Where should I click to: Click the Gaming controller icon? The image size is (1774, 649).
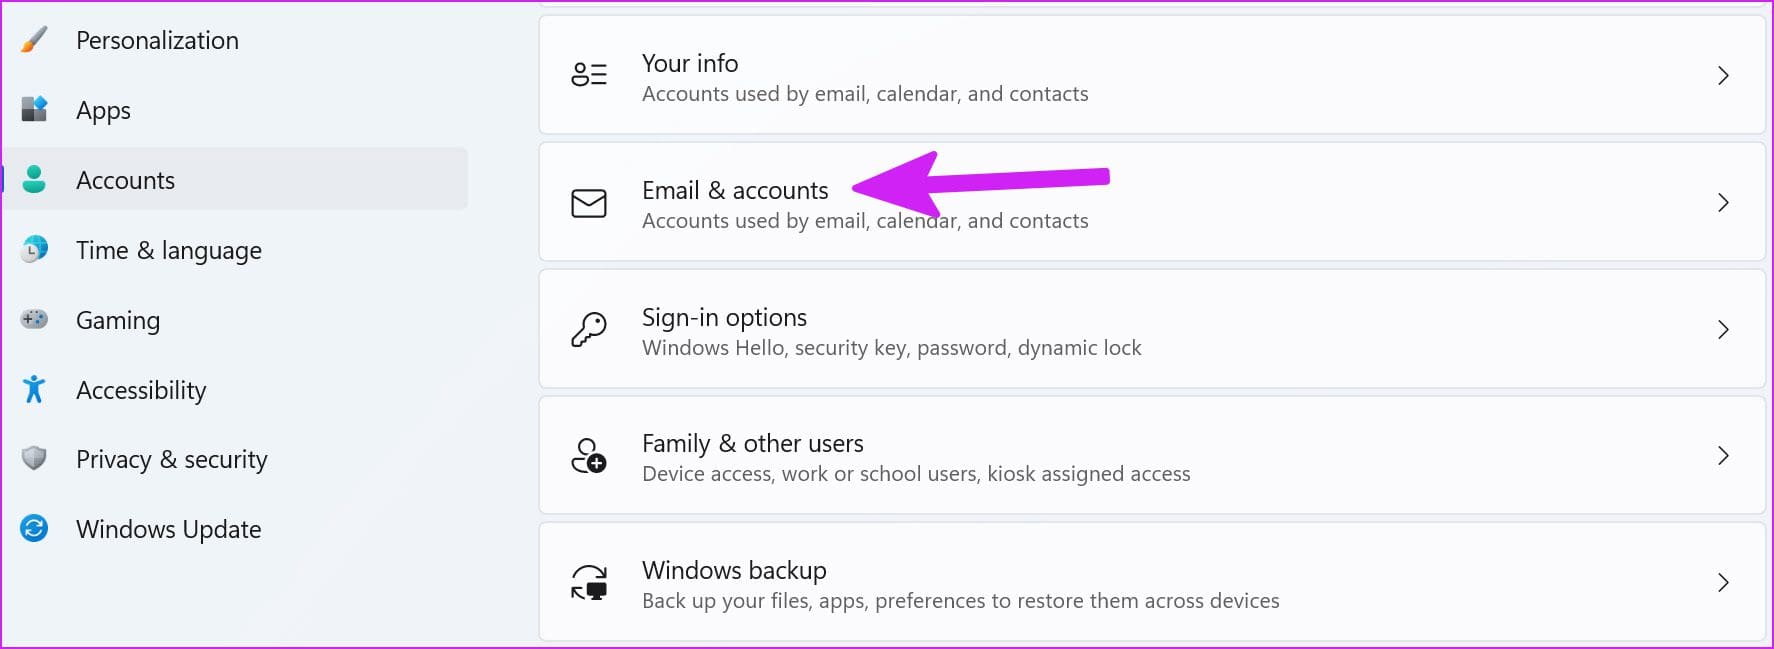(x=34, y=319)
